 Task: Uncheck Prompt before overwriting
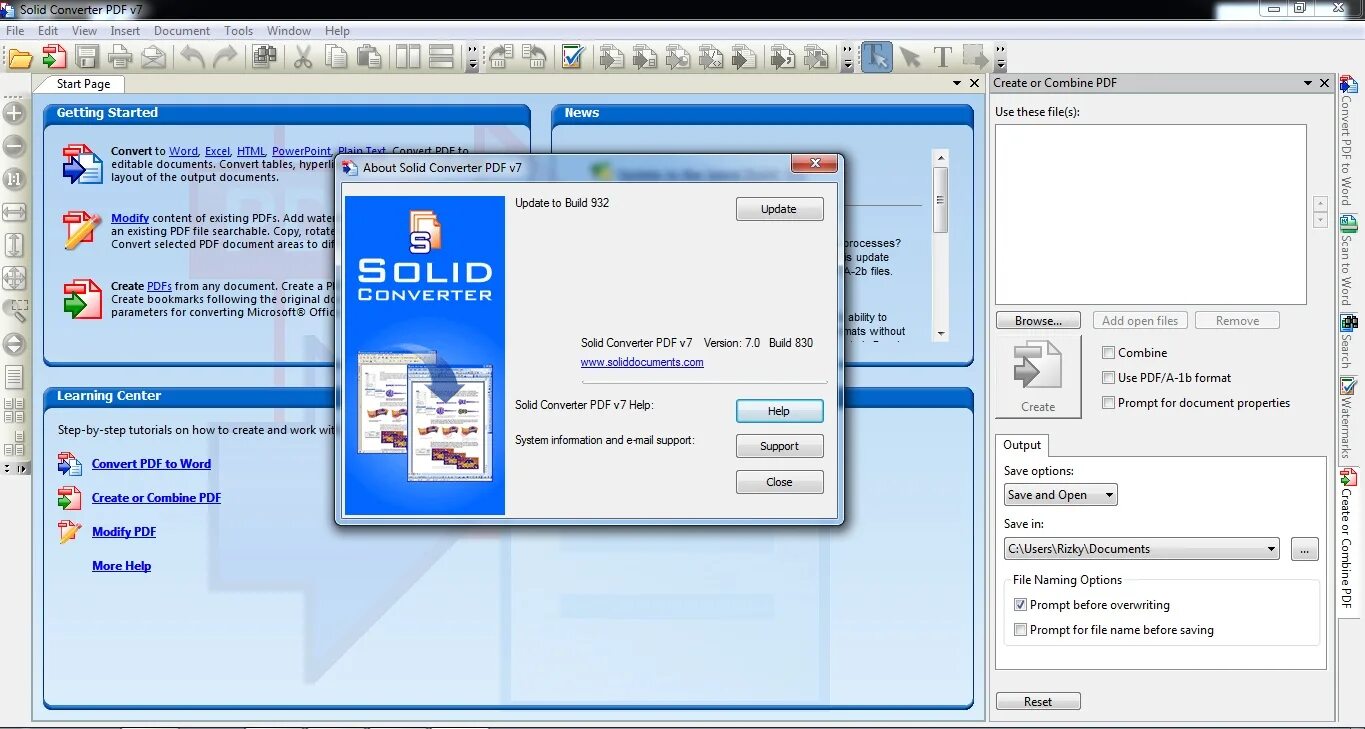coord(1020,605)
